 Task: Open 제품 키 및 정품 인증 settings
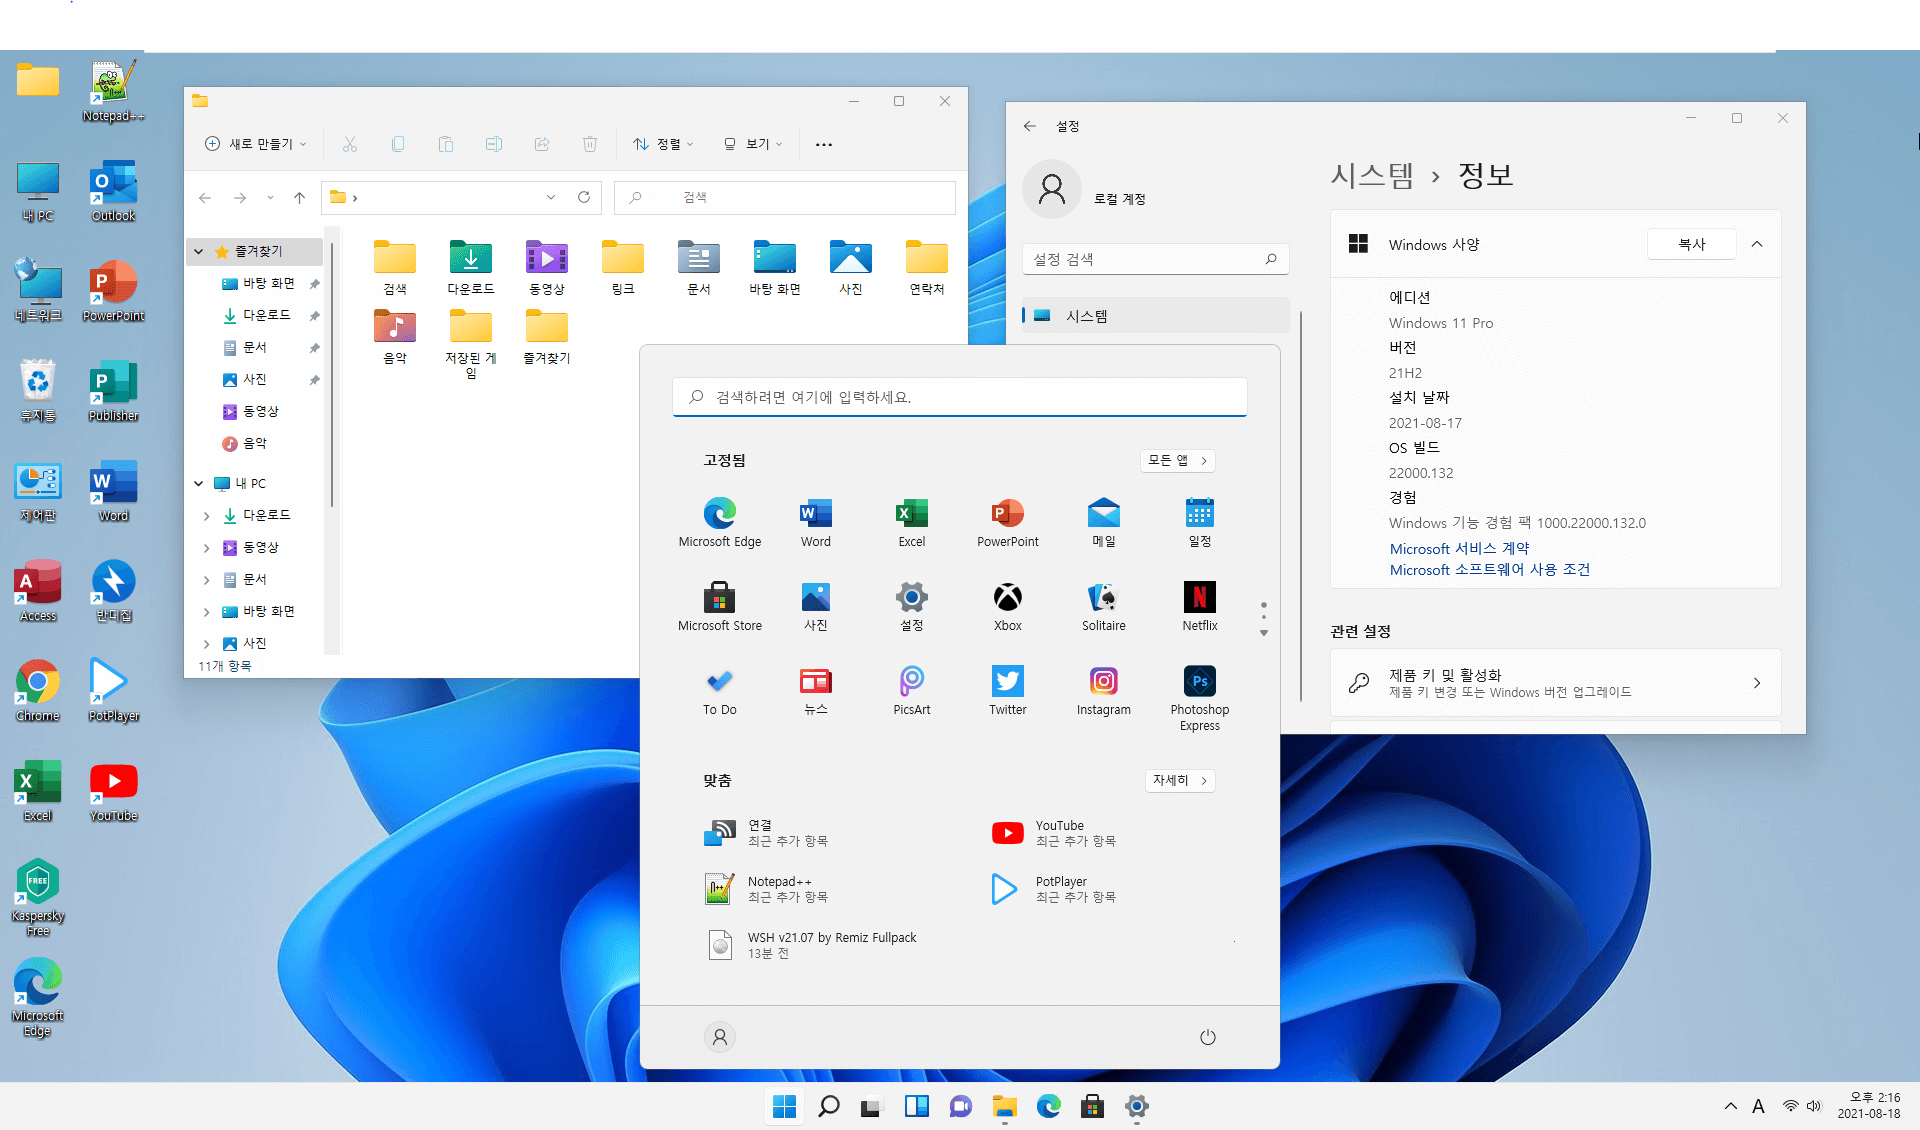pos(1555,682)
